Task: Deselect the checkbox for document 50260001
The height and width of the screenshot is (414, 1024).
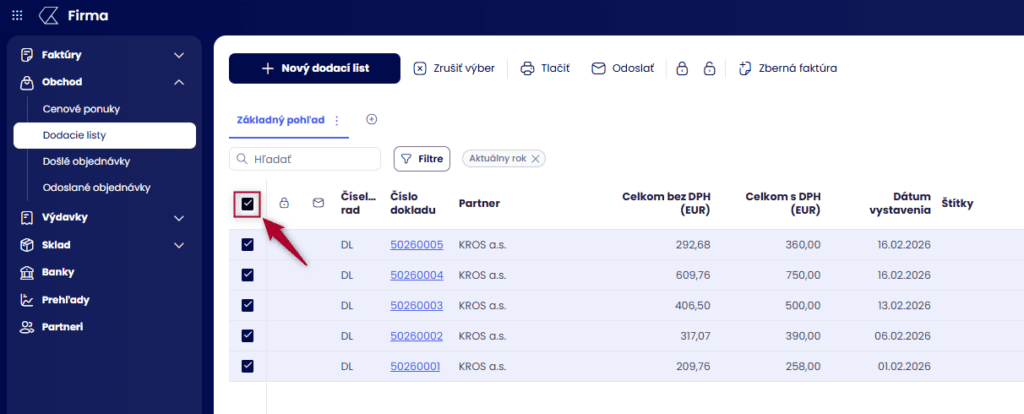Action: (247, 366)
